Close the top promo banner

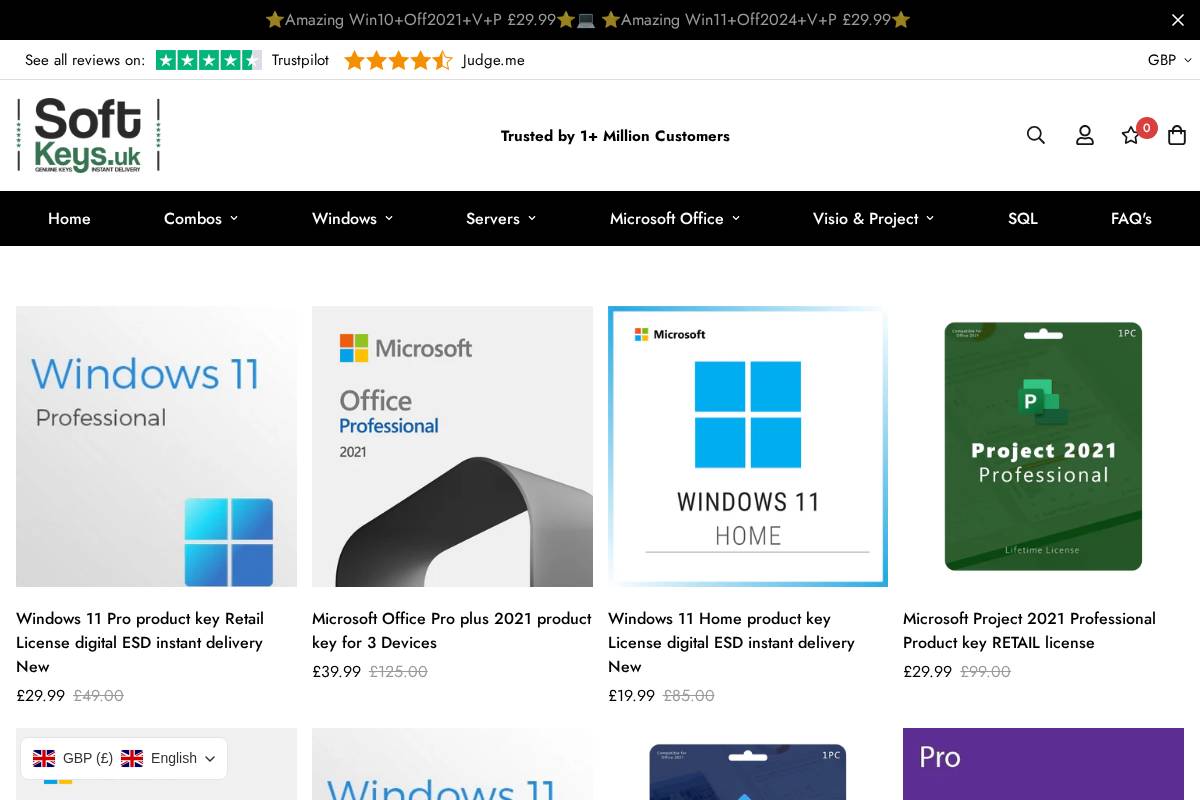click(1178, 20)
